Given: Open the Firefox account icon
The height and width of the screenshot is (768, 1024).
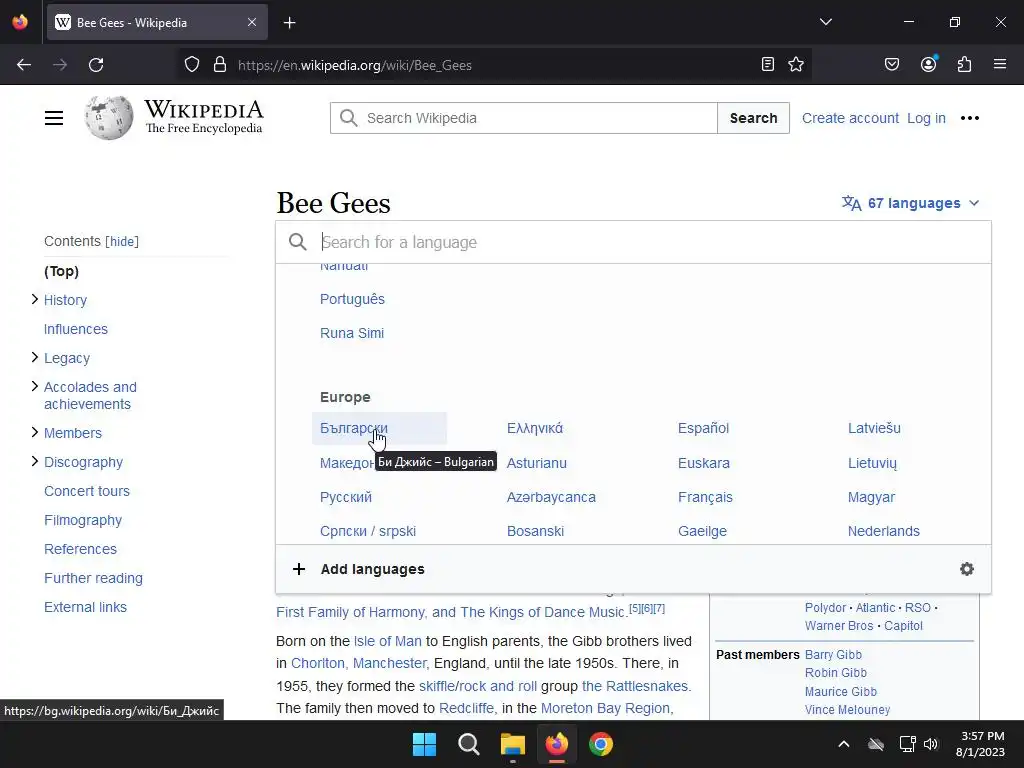Looking at the screenshot, I should pos(929,64).
